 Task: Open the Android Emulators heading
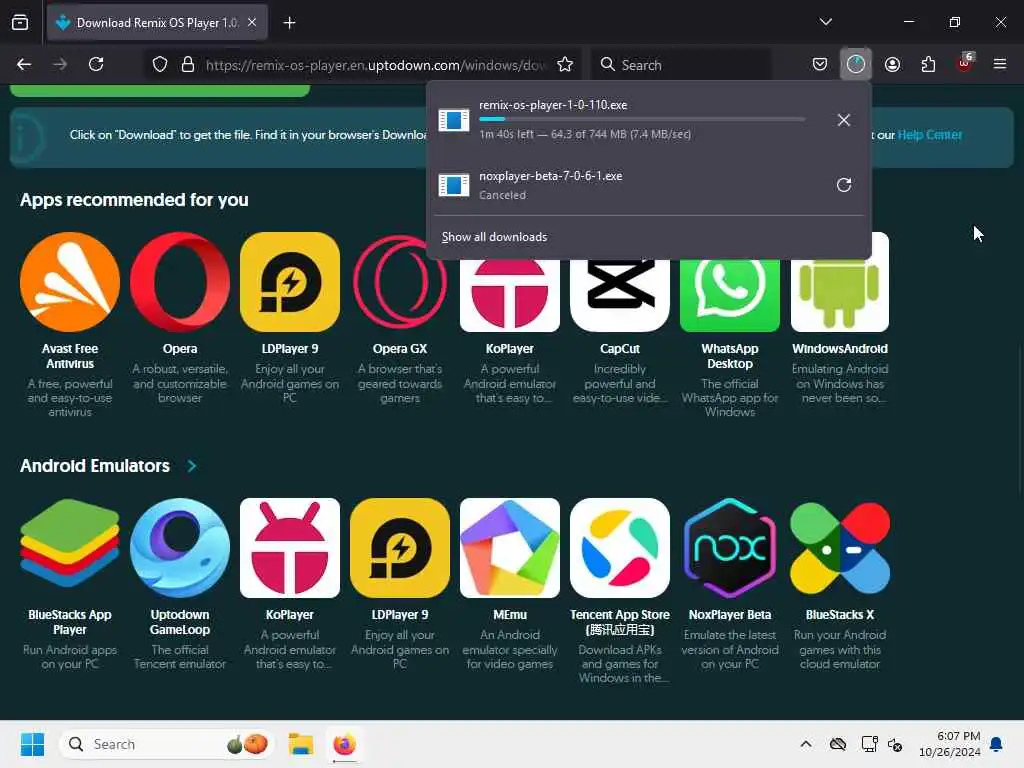tap(95, 466)
